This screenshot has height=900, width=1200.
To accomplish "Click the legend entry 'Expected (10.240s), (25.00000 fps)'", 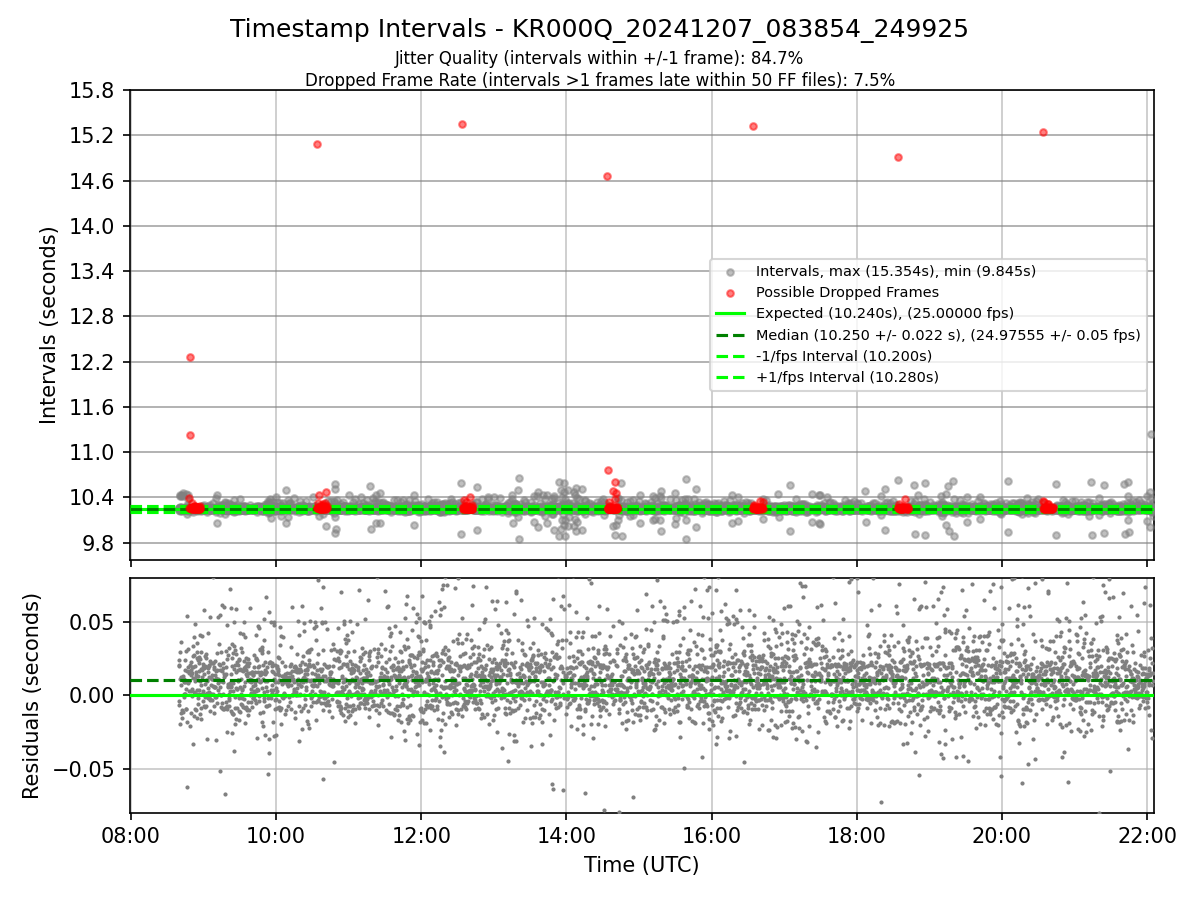I will click(885, 313).
